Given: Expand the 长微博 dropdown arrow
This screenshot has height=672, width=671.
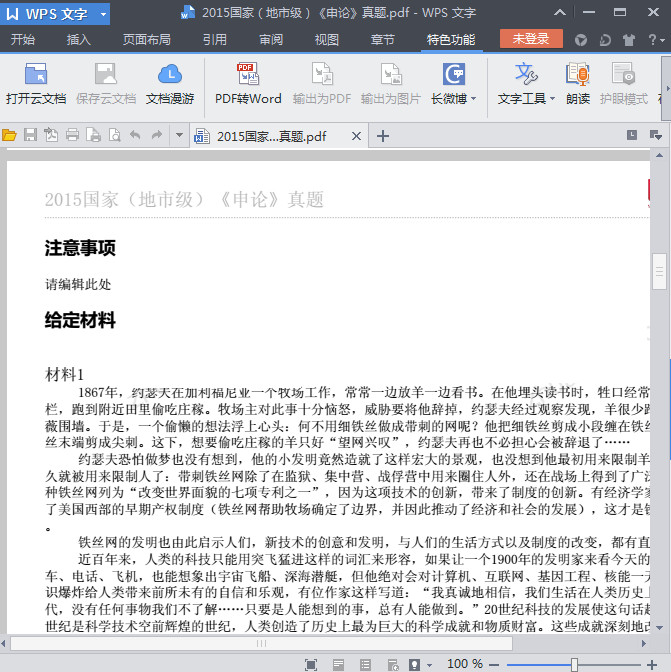Looking at the screenshot, I should click(x=473, y=99).
